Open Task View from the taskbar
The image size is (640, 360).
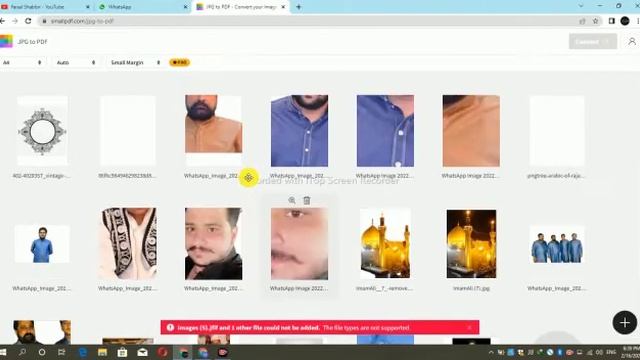pos(61,352)
